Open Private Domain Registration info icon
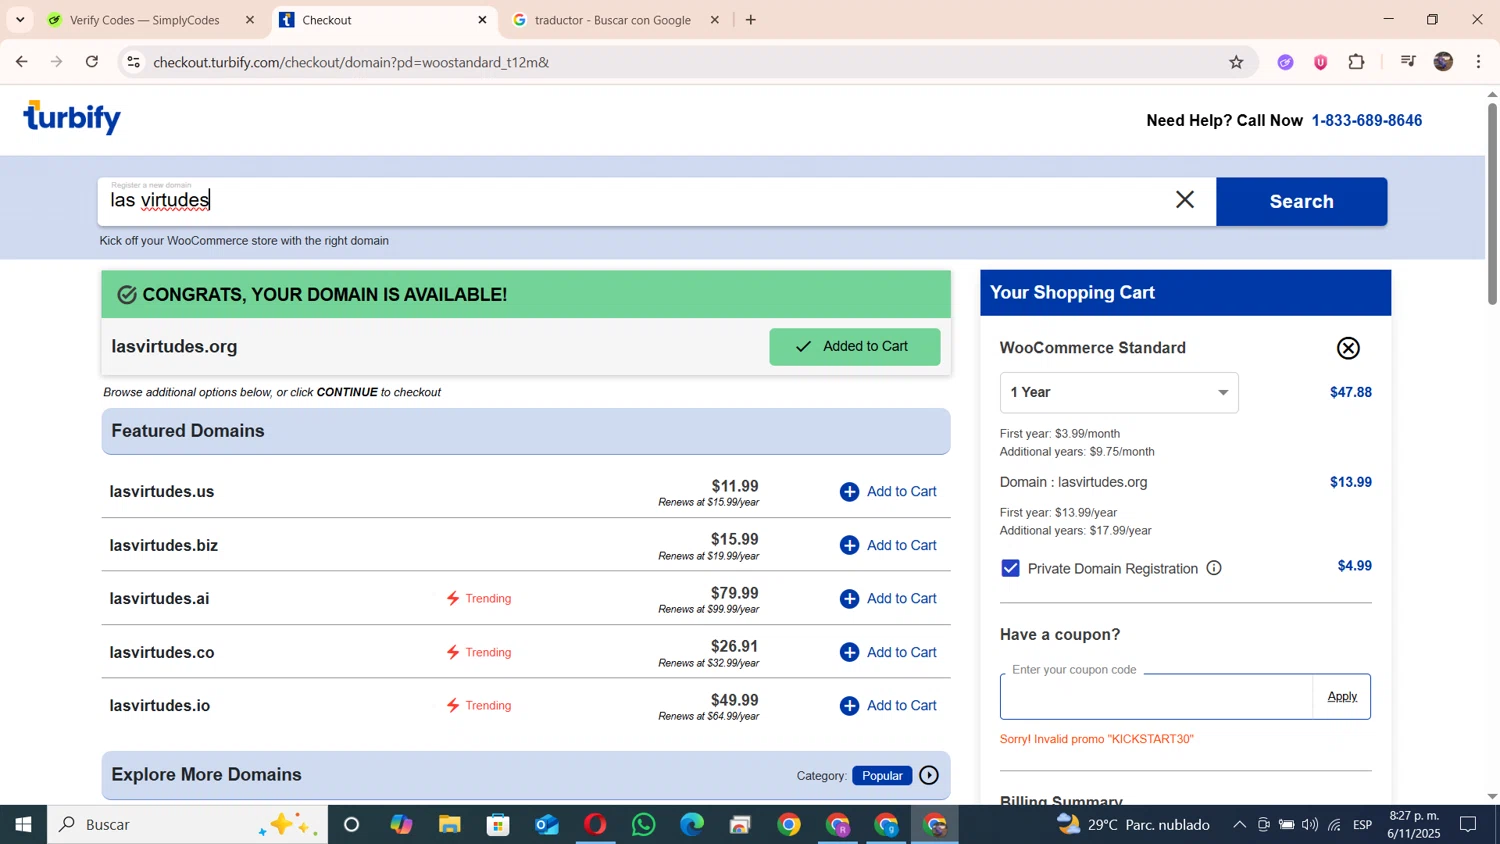The image size is (1500, 844). click(x=1214, y=568)
